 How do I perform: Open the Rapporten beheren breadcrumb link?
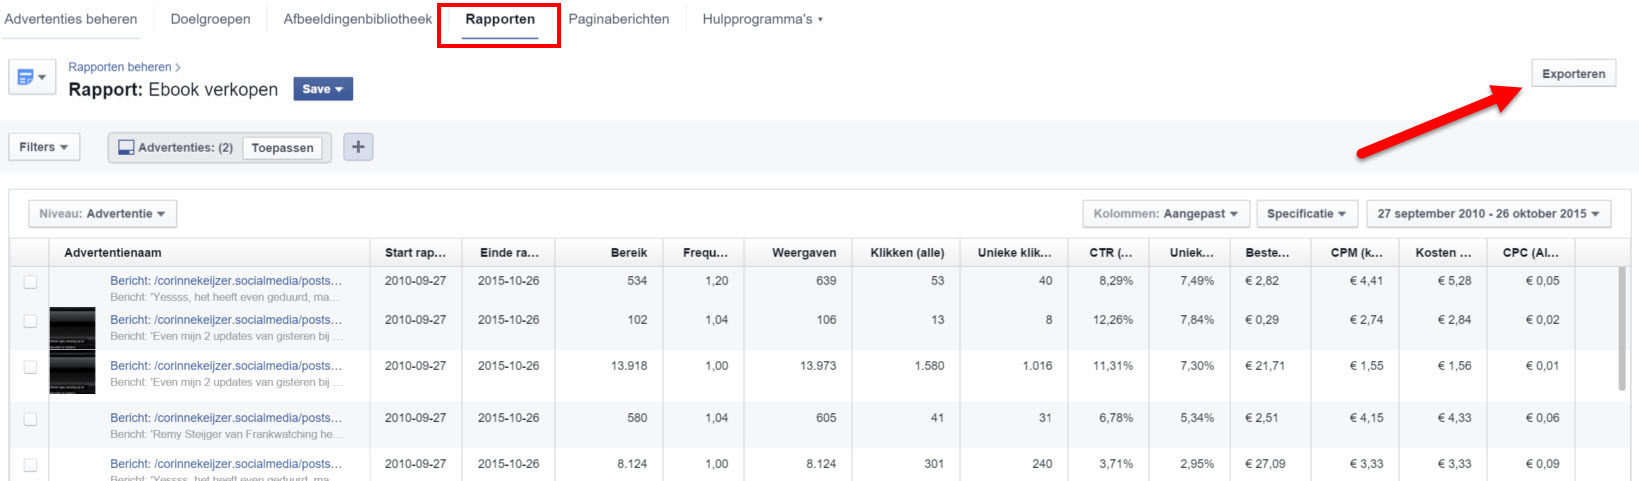click(x=120, y=67)
